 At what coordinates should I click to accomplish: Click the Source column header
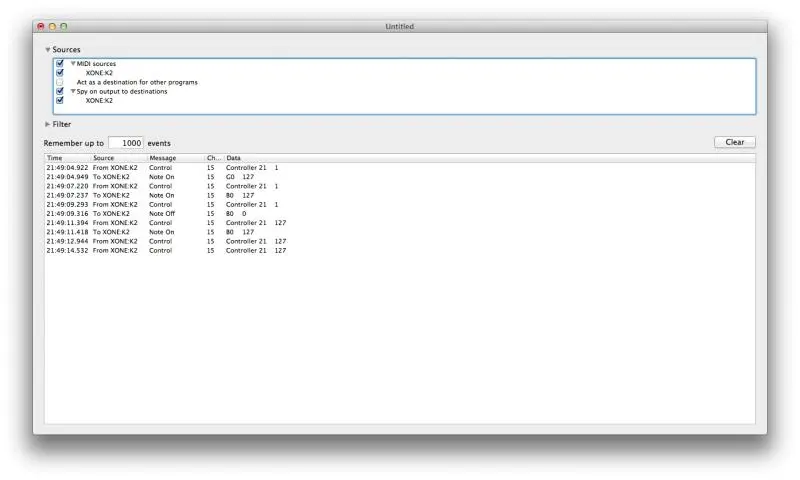point(118,158)
